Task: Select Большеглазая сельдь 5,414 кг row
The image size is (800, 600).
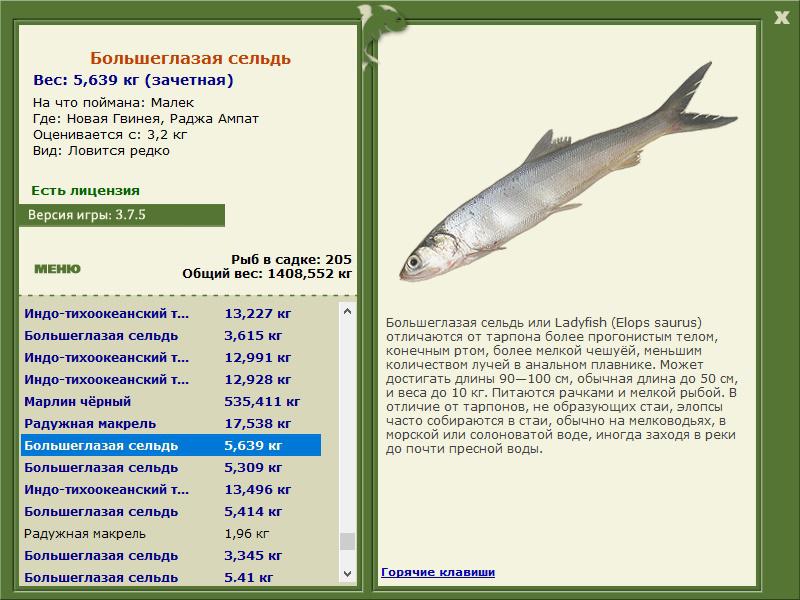Action: tap(171, 511)
